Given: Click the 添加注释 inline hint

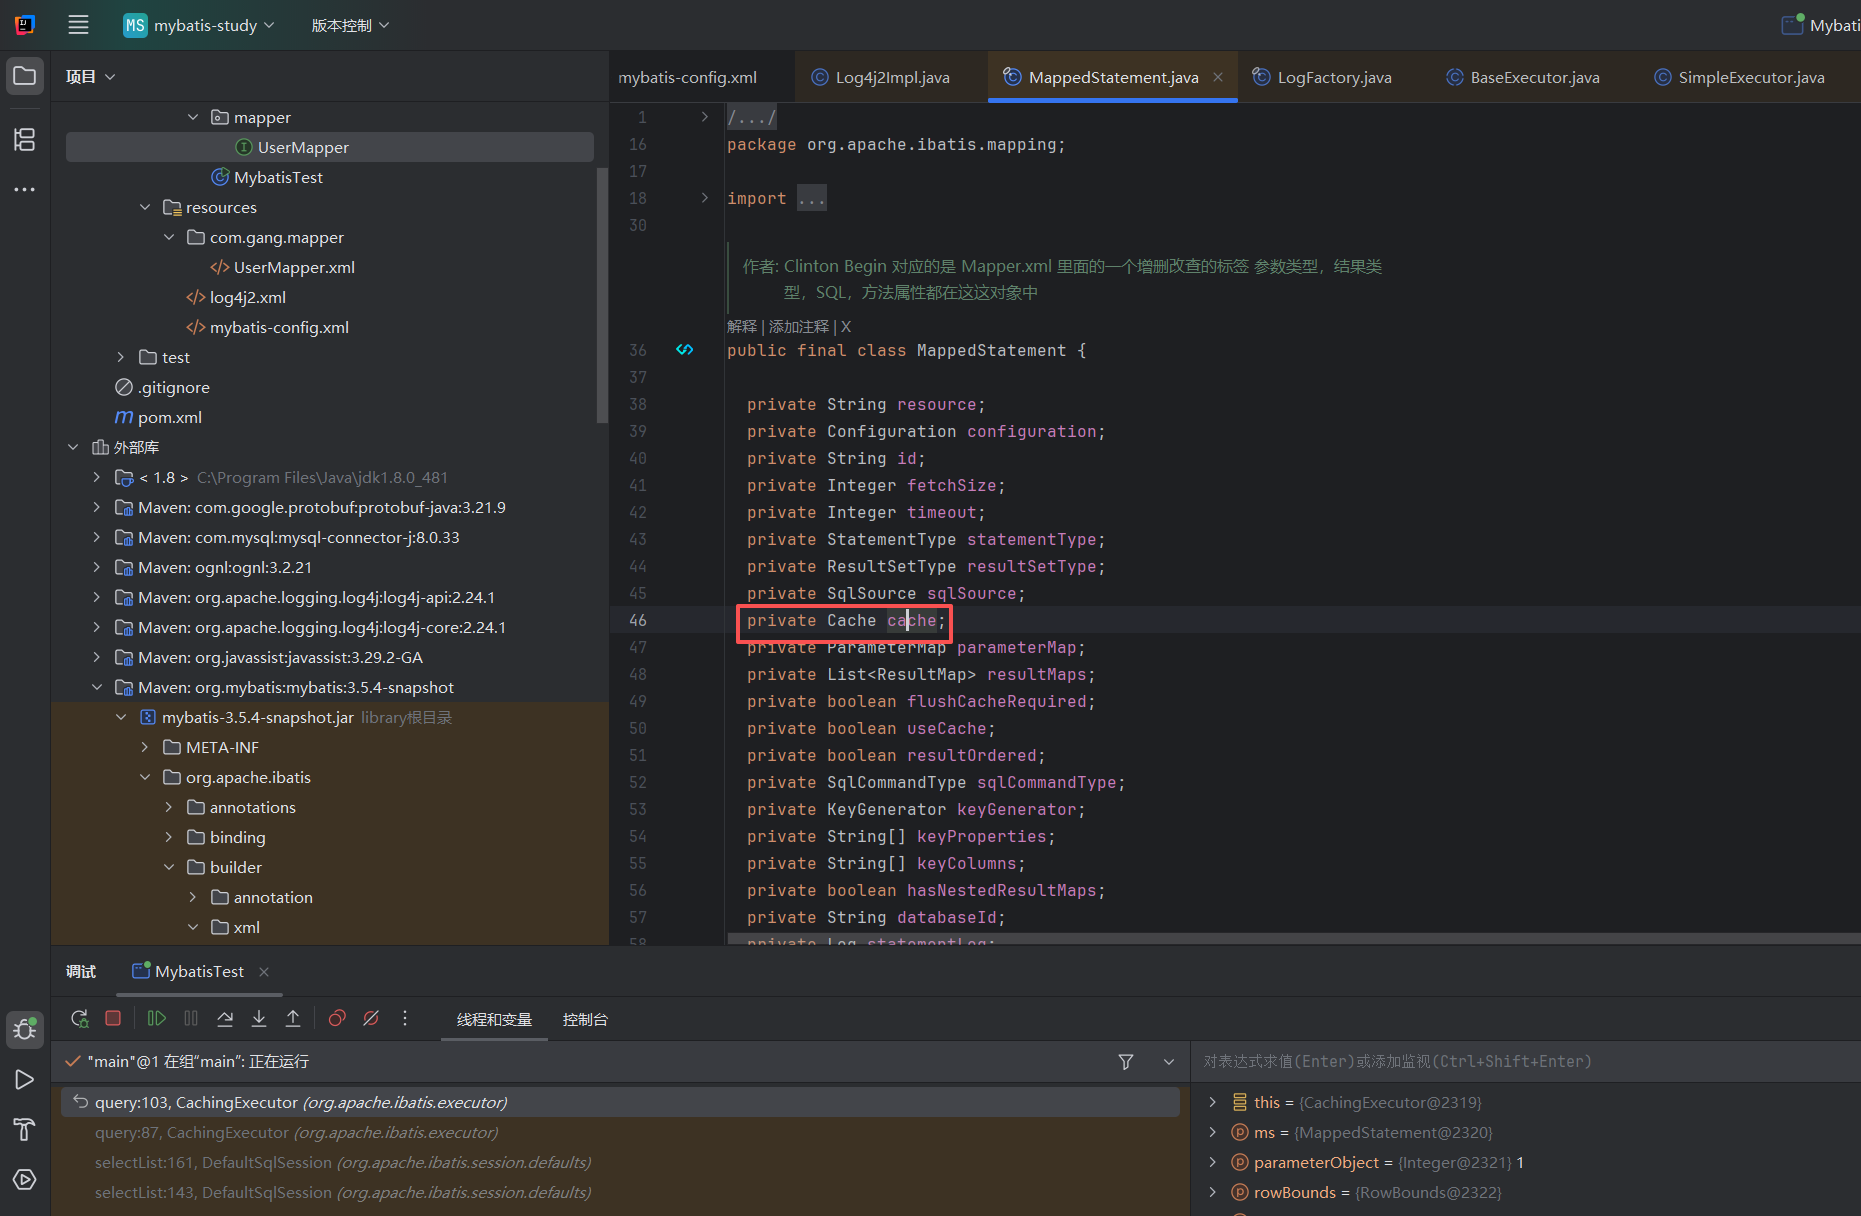Looking at the screenshot, I should click(799, 327).
